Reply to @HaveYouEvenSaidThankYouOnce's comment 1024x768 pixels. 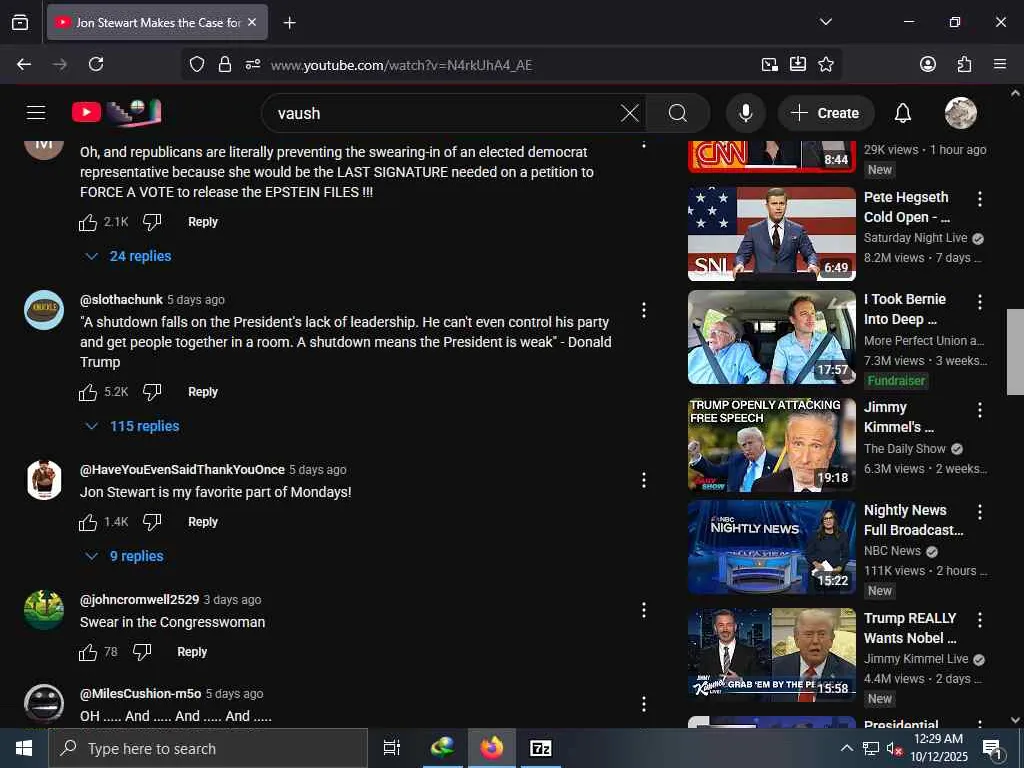tap(202, 522)
